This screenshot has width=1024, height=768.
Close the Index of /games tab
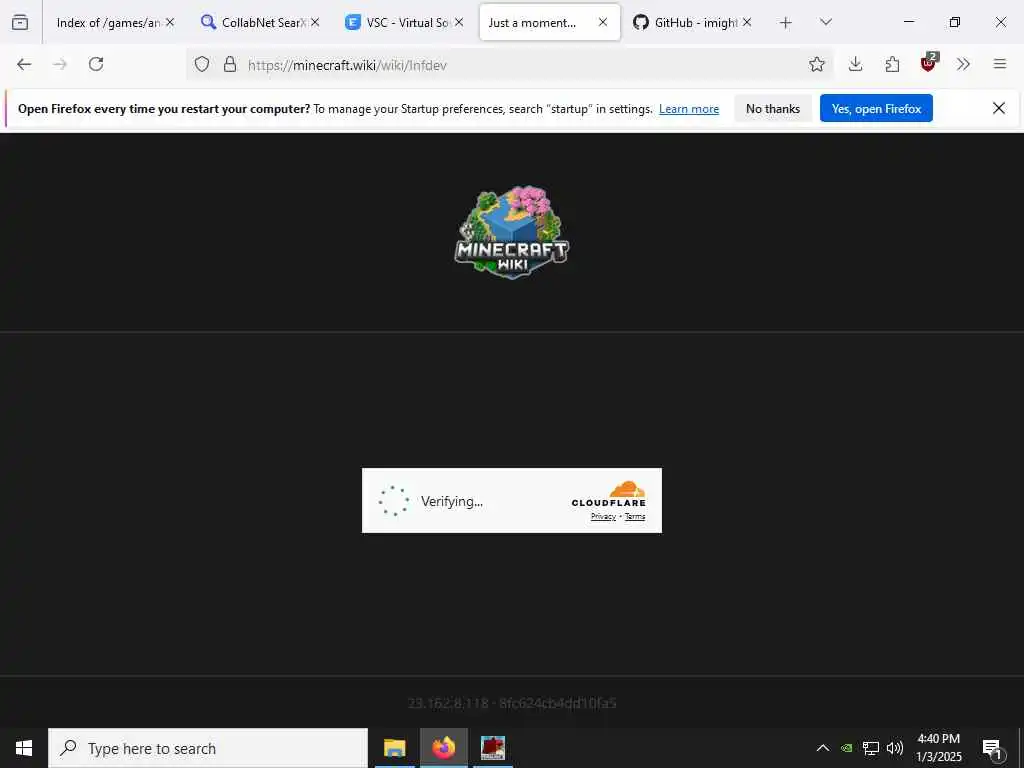pos(170,22)
